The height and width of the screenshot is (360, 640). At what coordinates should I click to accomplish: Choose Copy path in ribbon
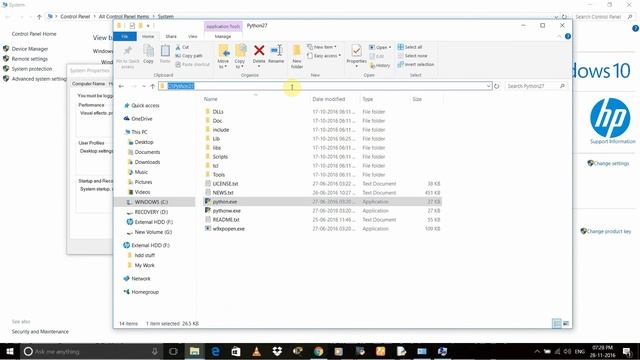tap(189, 56)
